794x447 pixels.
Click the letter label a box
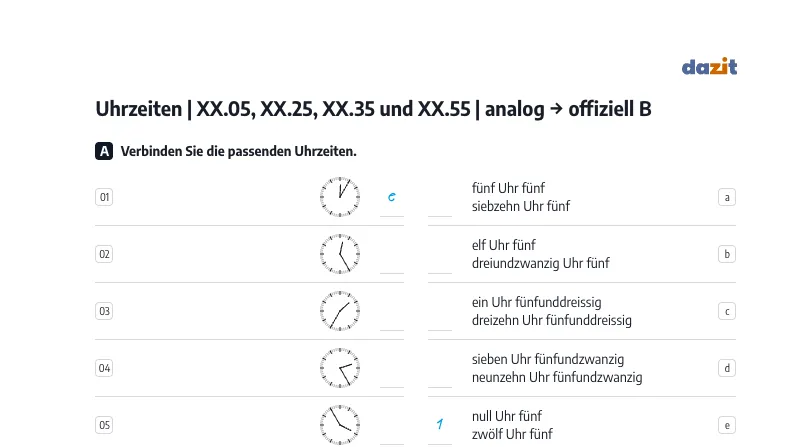coord(727,197)
